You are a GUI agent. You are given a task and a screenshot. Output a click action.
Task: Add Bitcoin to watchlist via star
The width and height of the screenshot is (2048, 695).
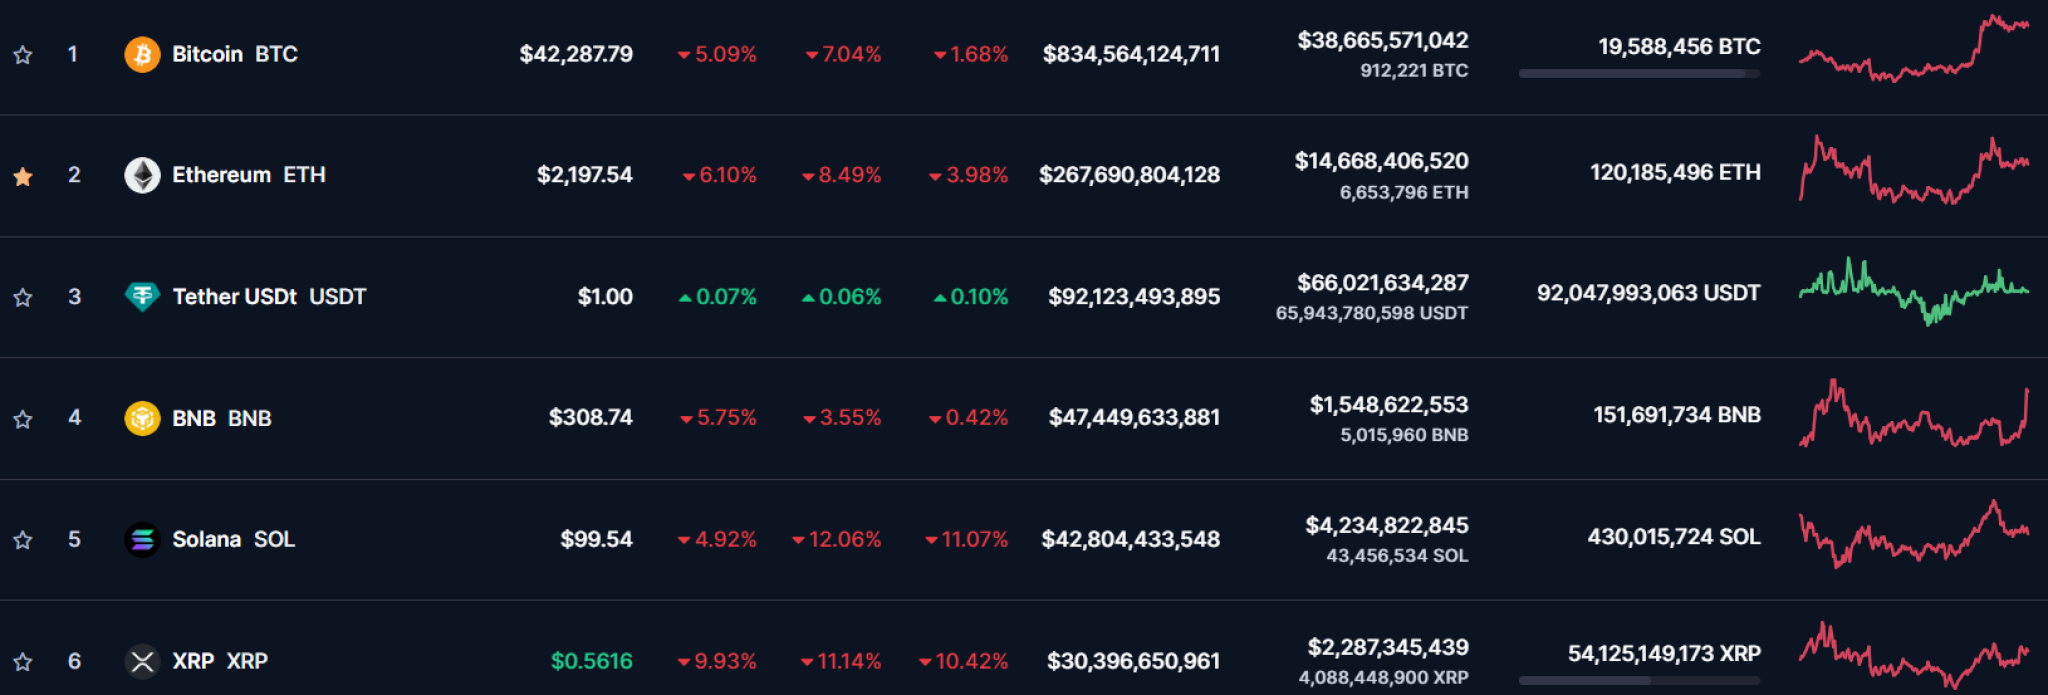(22, 54)
